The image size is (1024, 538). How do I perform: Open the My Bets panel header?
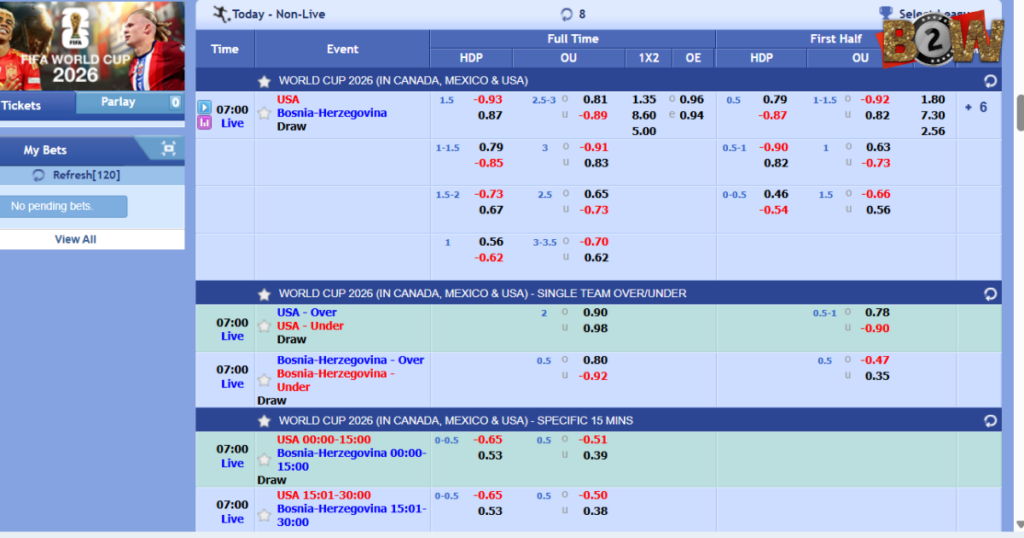tap(45, 150)
